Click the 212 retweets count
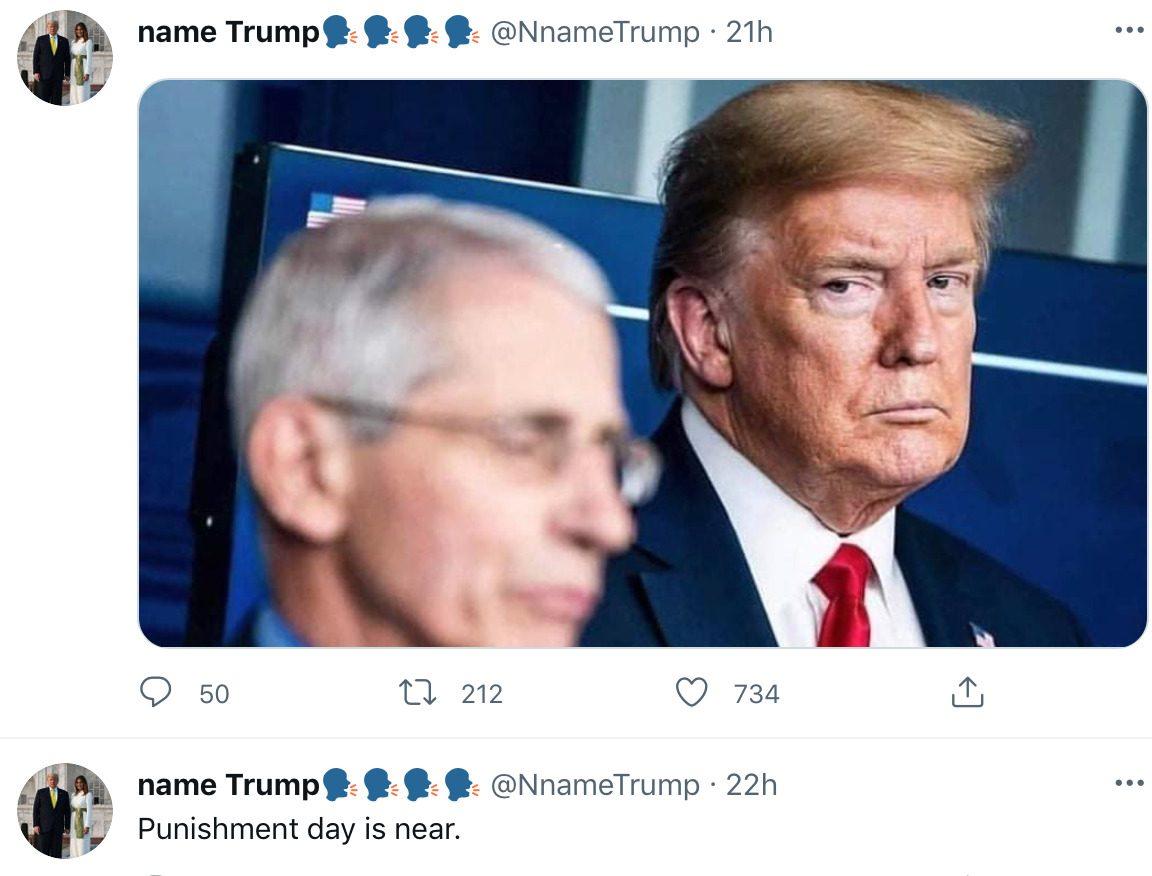 (x=482, y=694)
